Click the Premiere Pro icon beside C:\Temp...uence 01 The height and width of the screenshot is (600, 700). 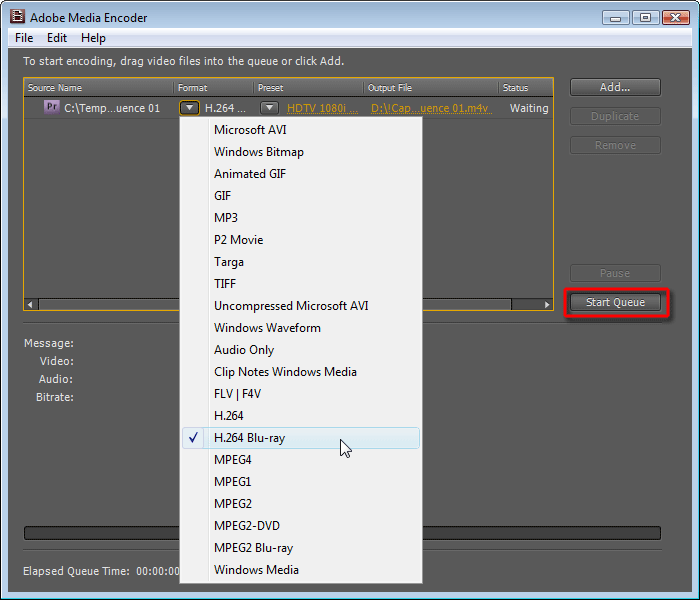[x=52, y=107]
